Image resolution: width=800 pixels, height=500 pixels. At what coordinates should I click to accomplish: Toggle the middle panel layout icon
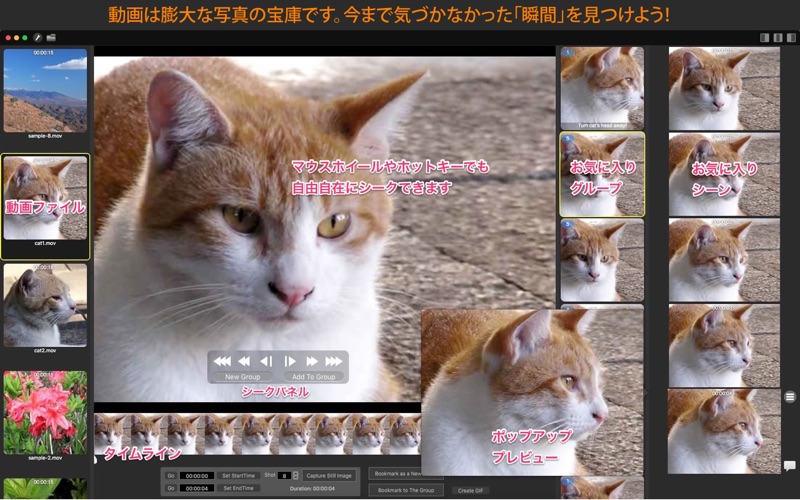pyautogui.click(x=778, y=38)
